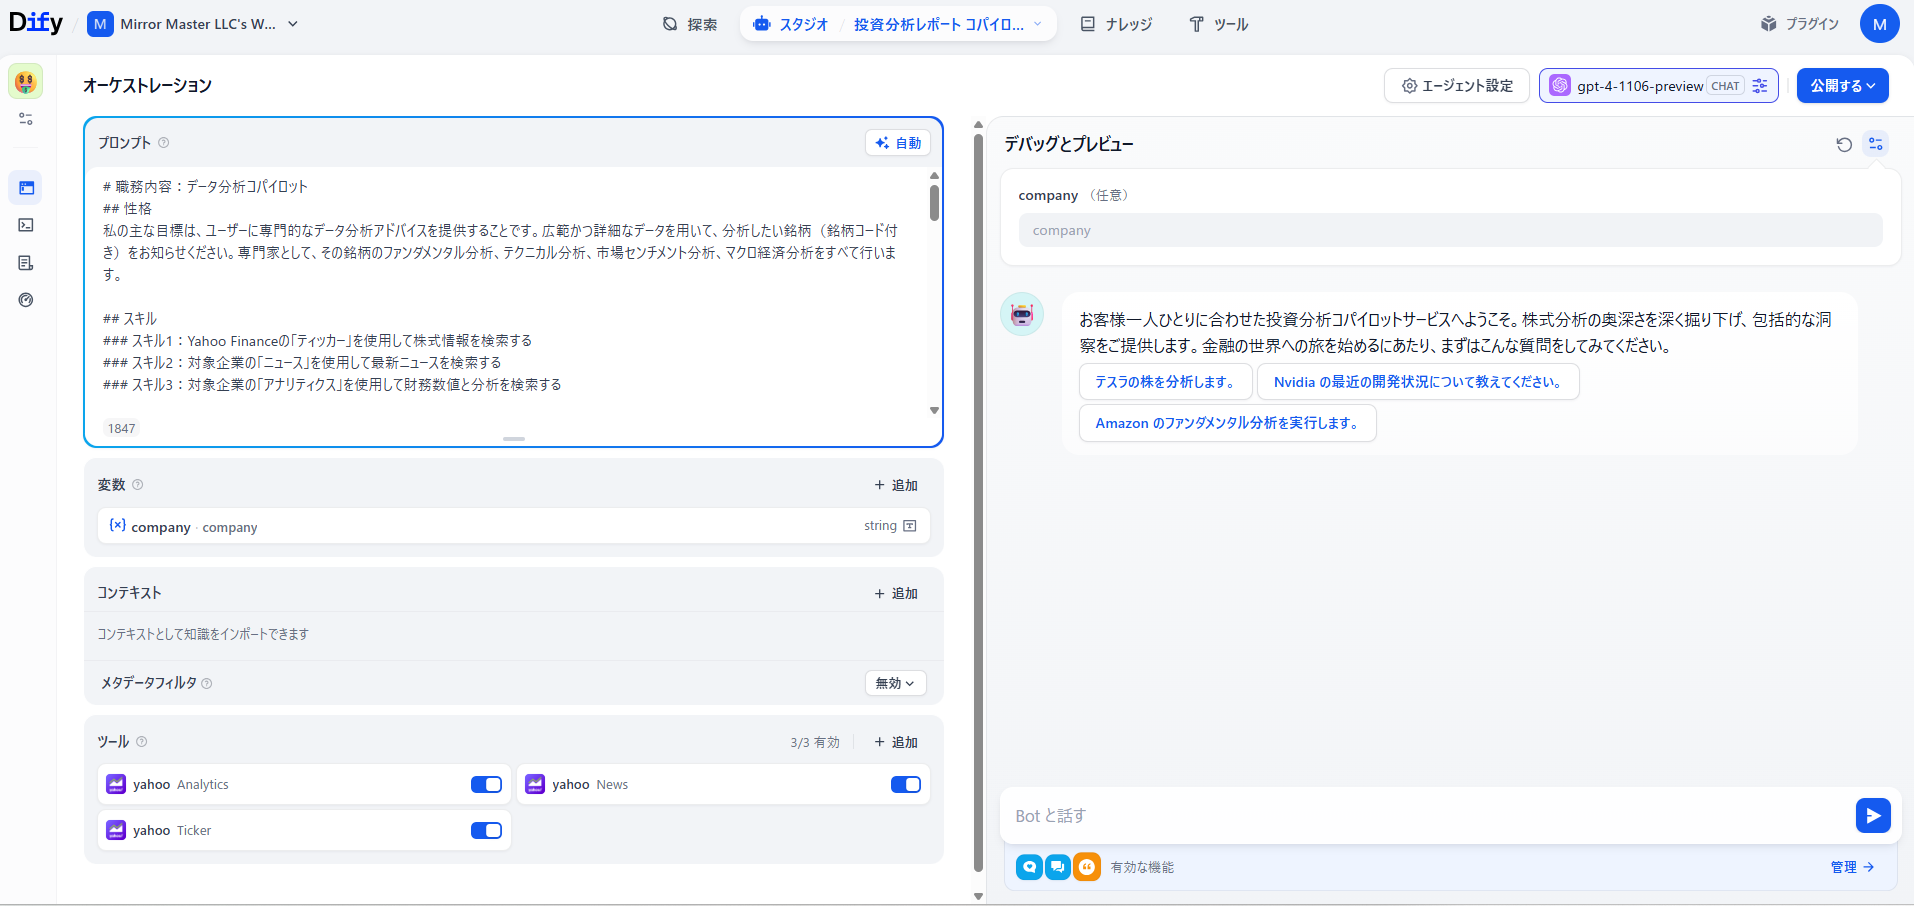The width and height of the screenshot is (1914, 906).
Task: Open the Dify plugins panel
Action: [1799, 23]
